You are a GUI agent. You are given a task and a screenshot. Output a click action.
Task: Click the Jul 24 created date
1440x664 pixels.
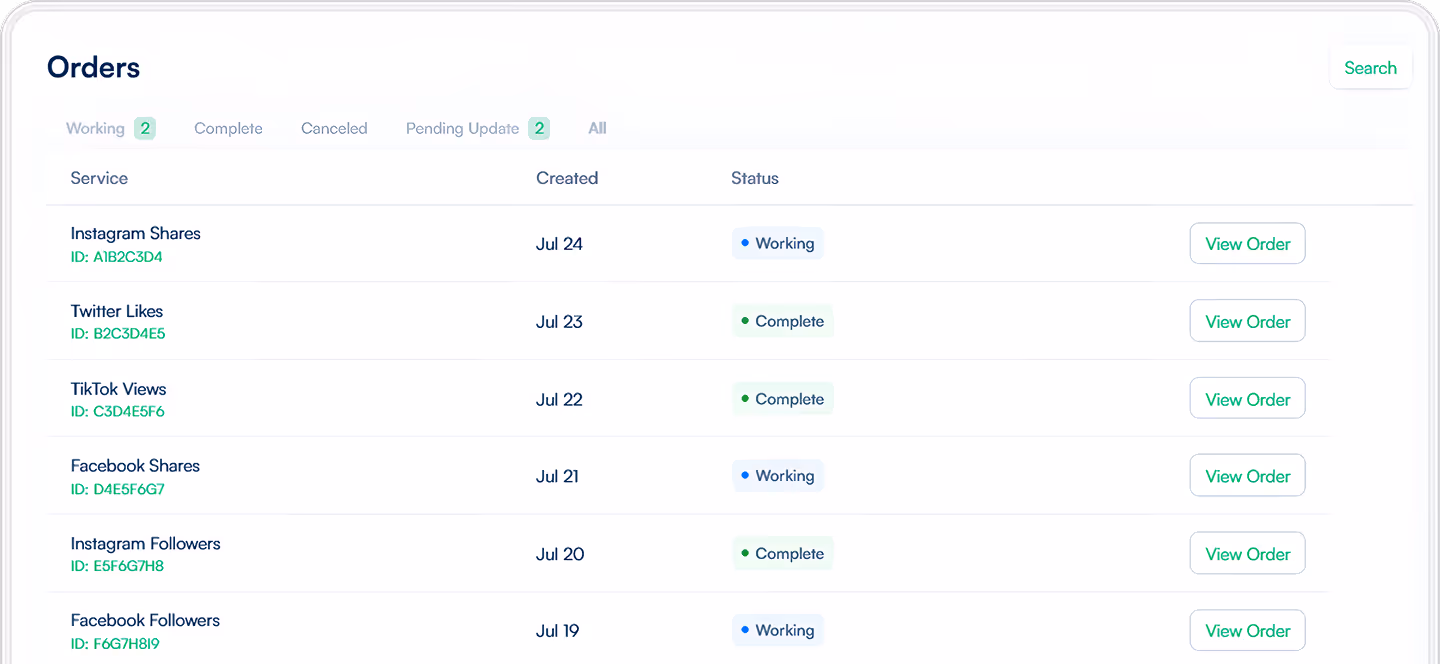pos(559,244)
